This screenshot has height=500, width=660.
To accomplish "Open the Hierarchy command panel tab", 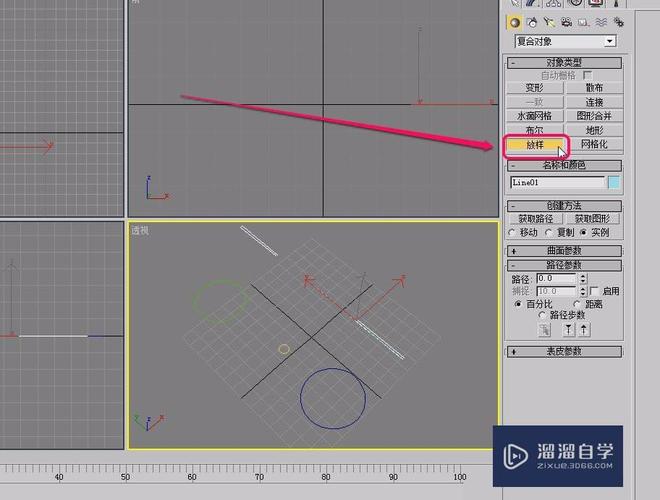I will tap(554, 3).
